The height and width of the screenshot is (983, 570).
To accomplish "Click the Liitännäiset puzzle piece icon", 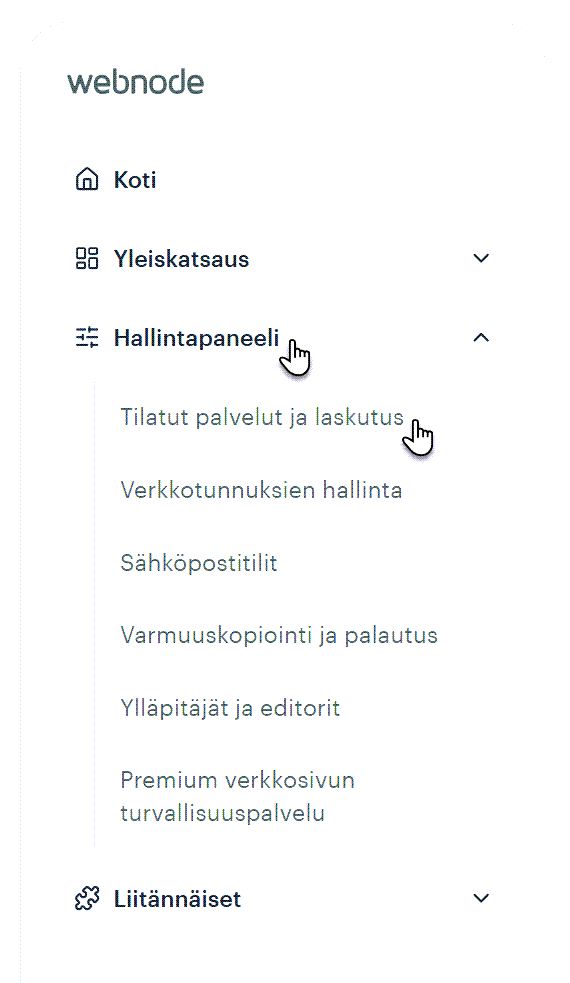I will [87, 898].
